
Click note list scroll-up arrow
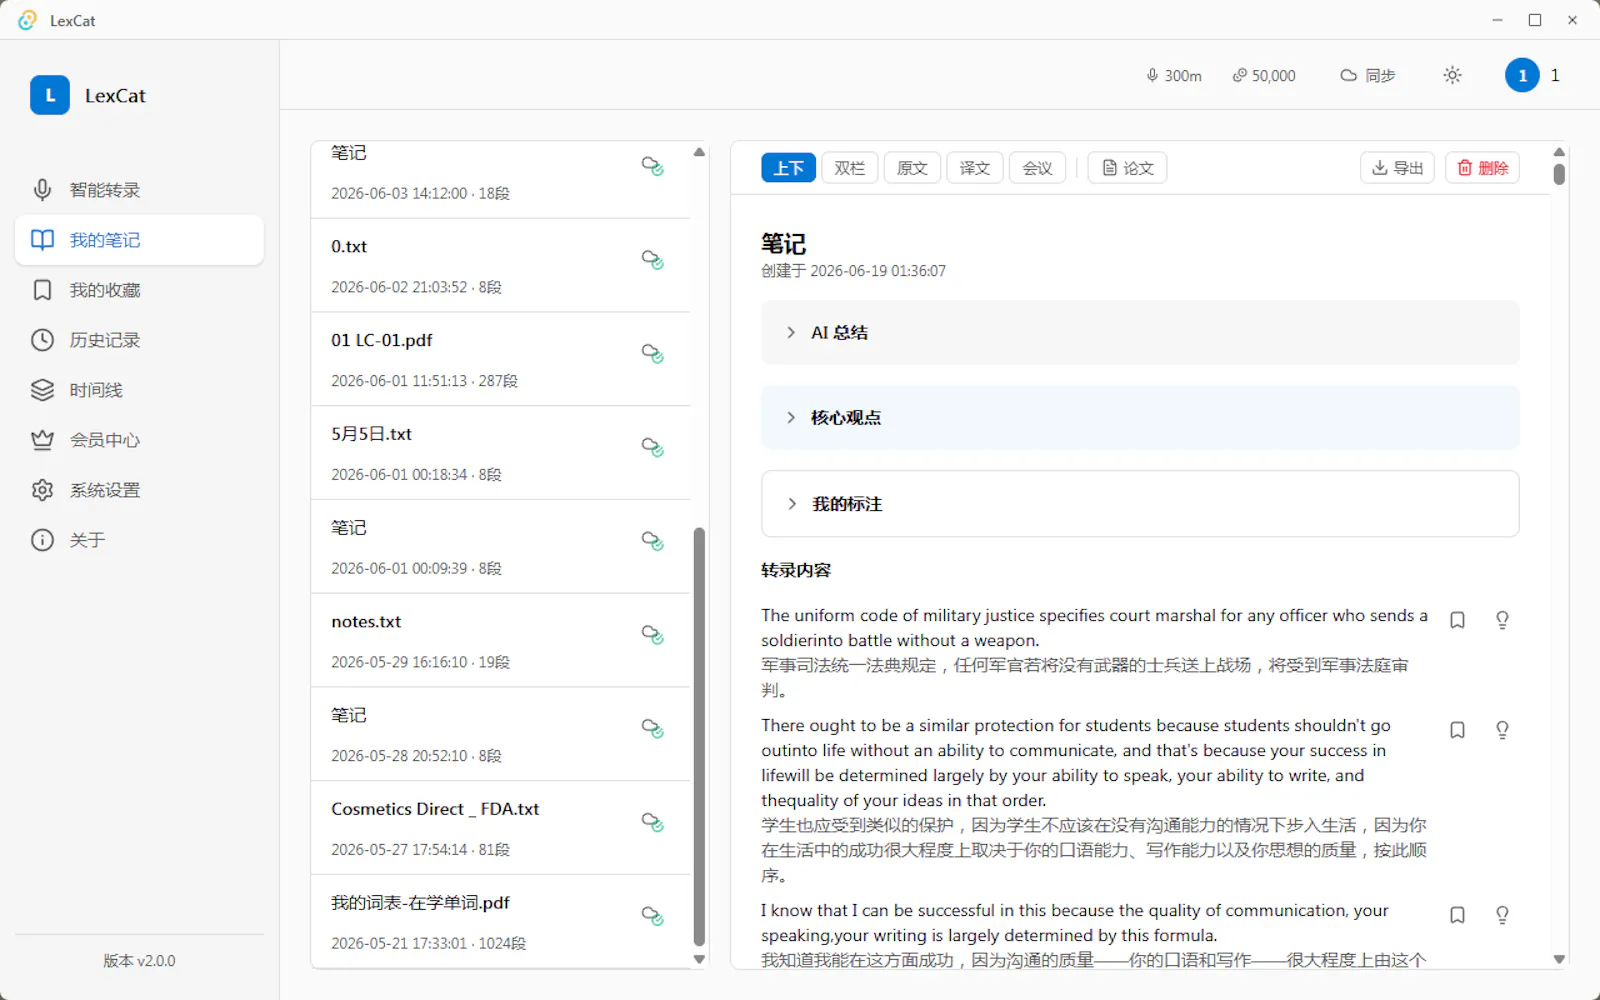(x=699, y=152)
